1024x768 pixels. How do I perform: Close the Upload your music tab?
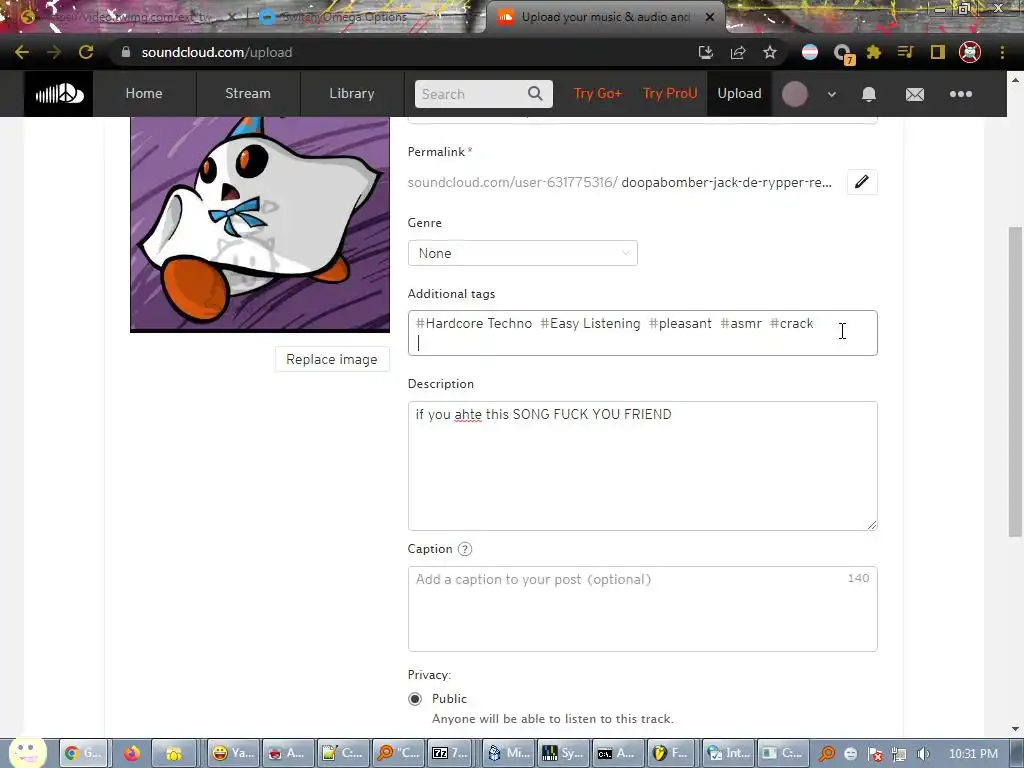pyautogui.click(x=710, y=17)
